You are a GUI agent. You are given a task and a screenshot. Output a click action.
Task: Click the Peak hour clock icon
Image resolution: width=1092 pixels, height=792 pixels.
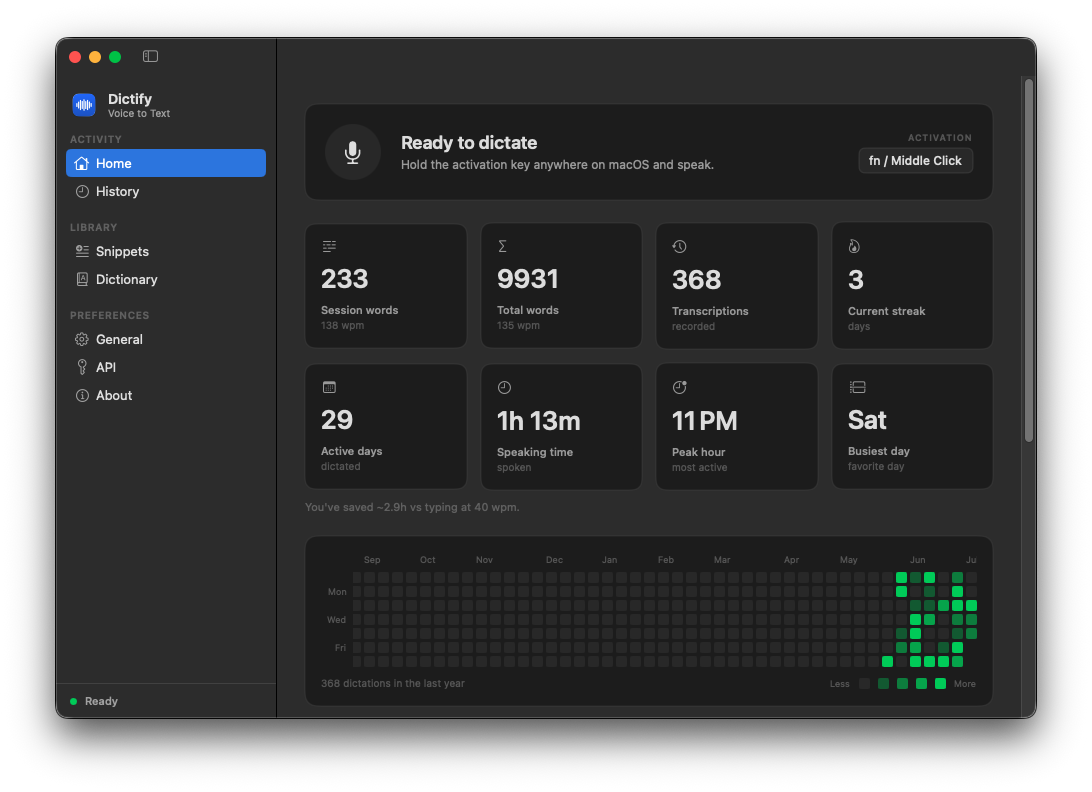pos(680,387)
